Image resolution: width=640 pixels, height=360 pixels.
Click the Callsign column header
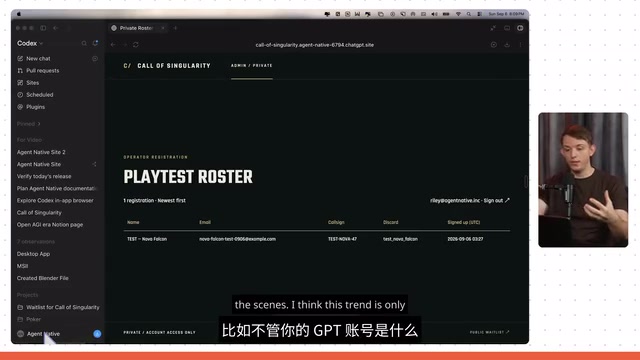[336, 222]
